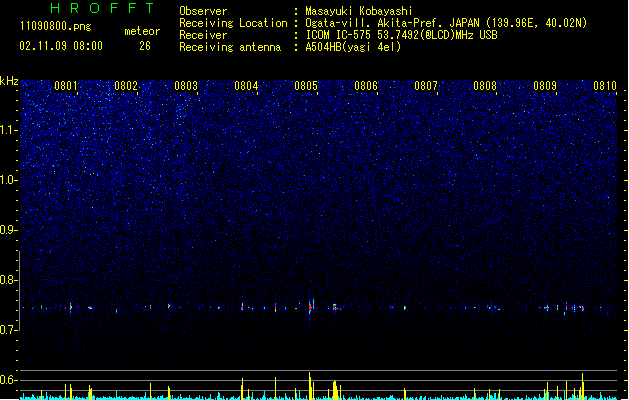629x400 pixels.
Task: Click the 0809 time marker
Action: pyautogui.click(x=545, y=86)
